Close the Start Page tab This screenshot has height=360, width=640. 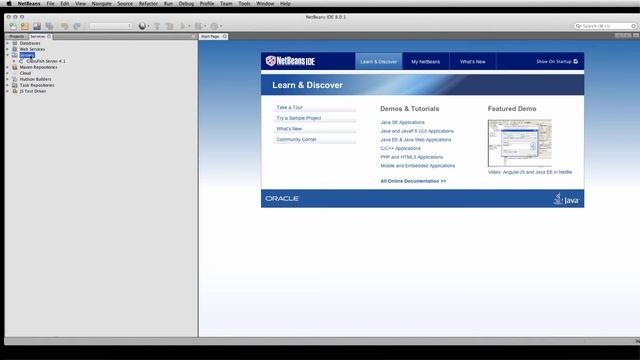[x=224, y=36]
